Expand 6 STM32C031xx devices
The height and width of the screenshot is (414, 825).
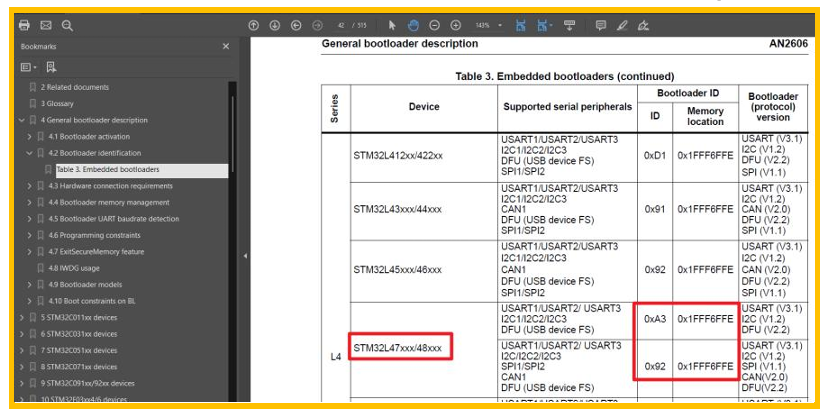coord(22,334)
